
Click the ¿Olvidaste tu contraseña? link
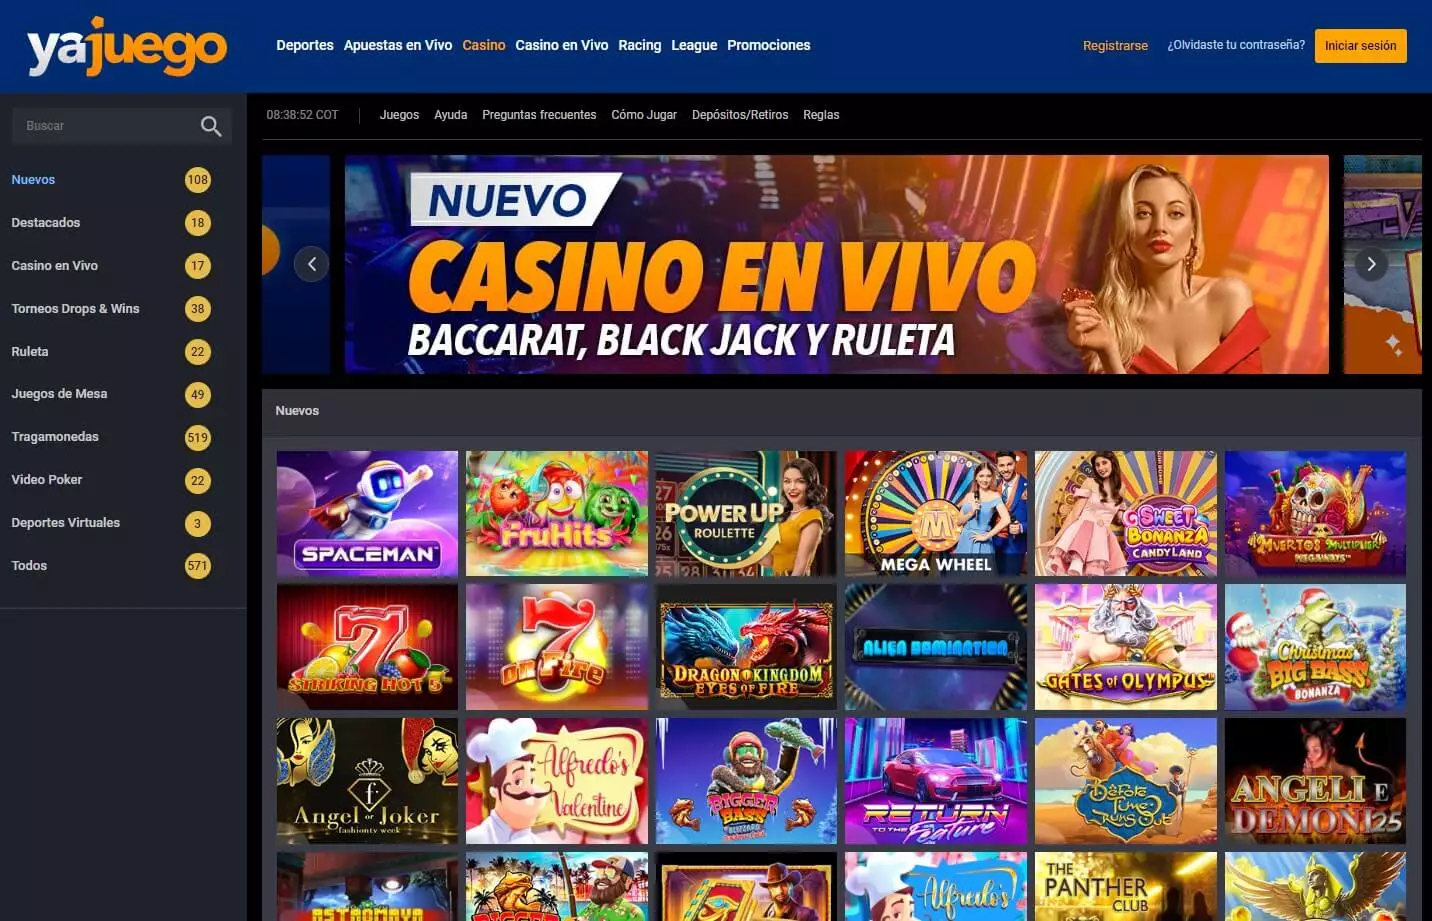click(x=1236, y=45)
